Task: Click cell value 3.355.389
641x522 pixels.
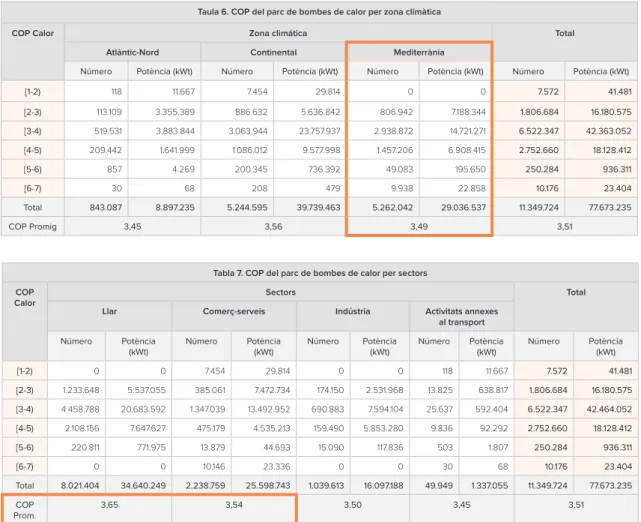Action: (x=175, y=112)
